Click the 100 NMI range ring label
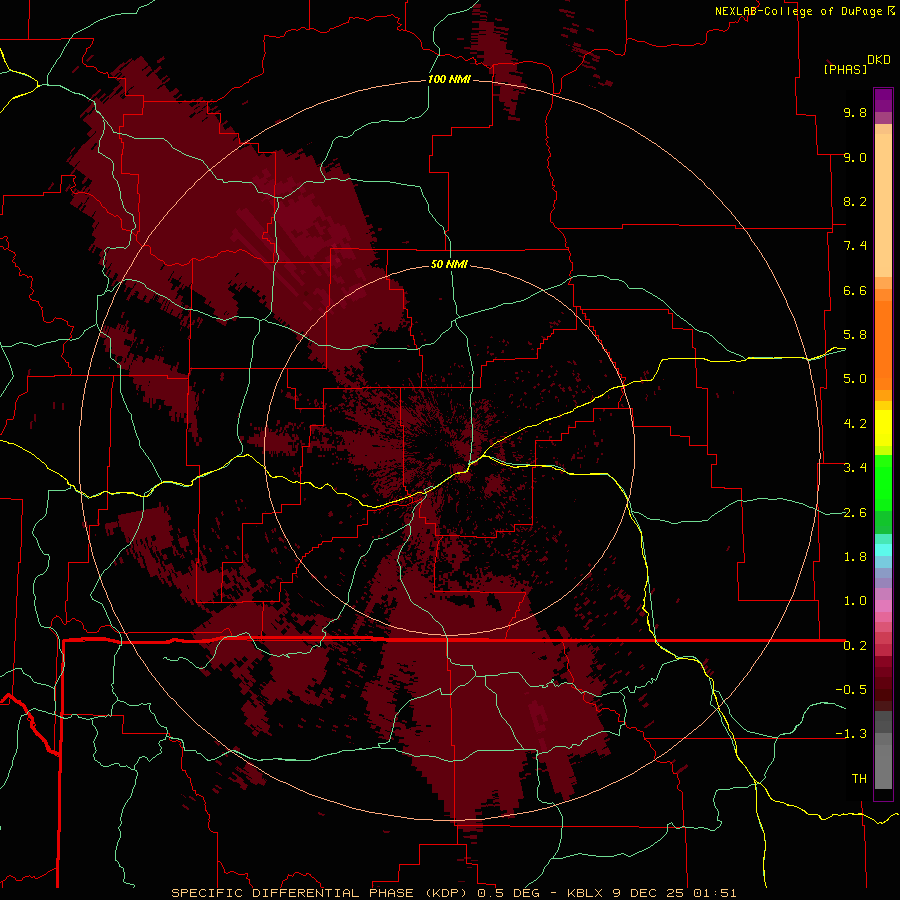This screenshot has height=900, width=900. [449, 79]
